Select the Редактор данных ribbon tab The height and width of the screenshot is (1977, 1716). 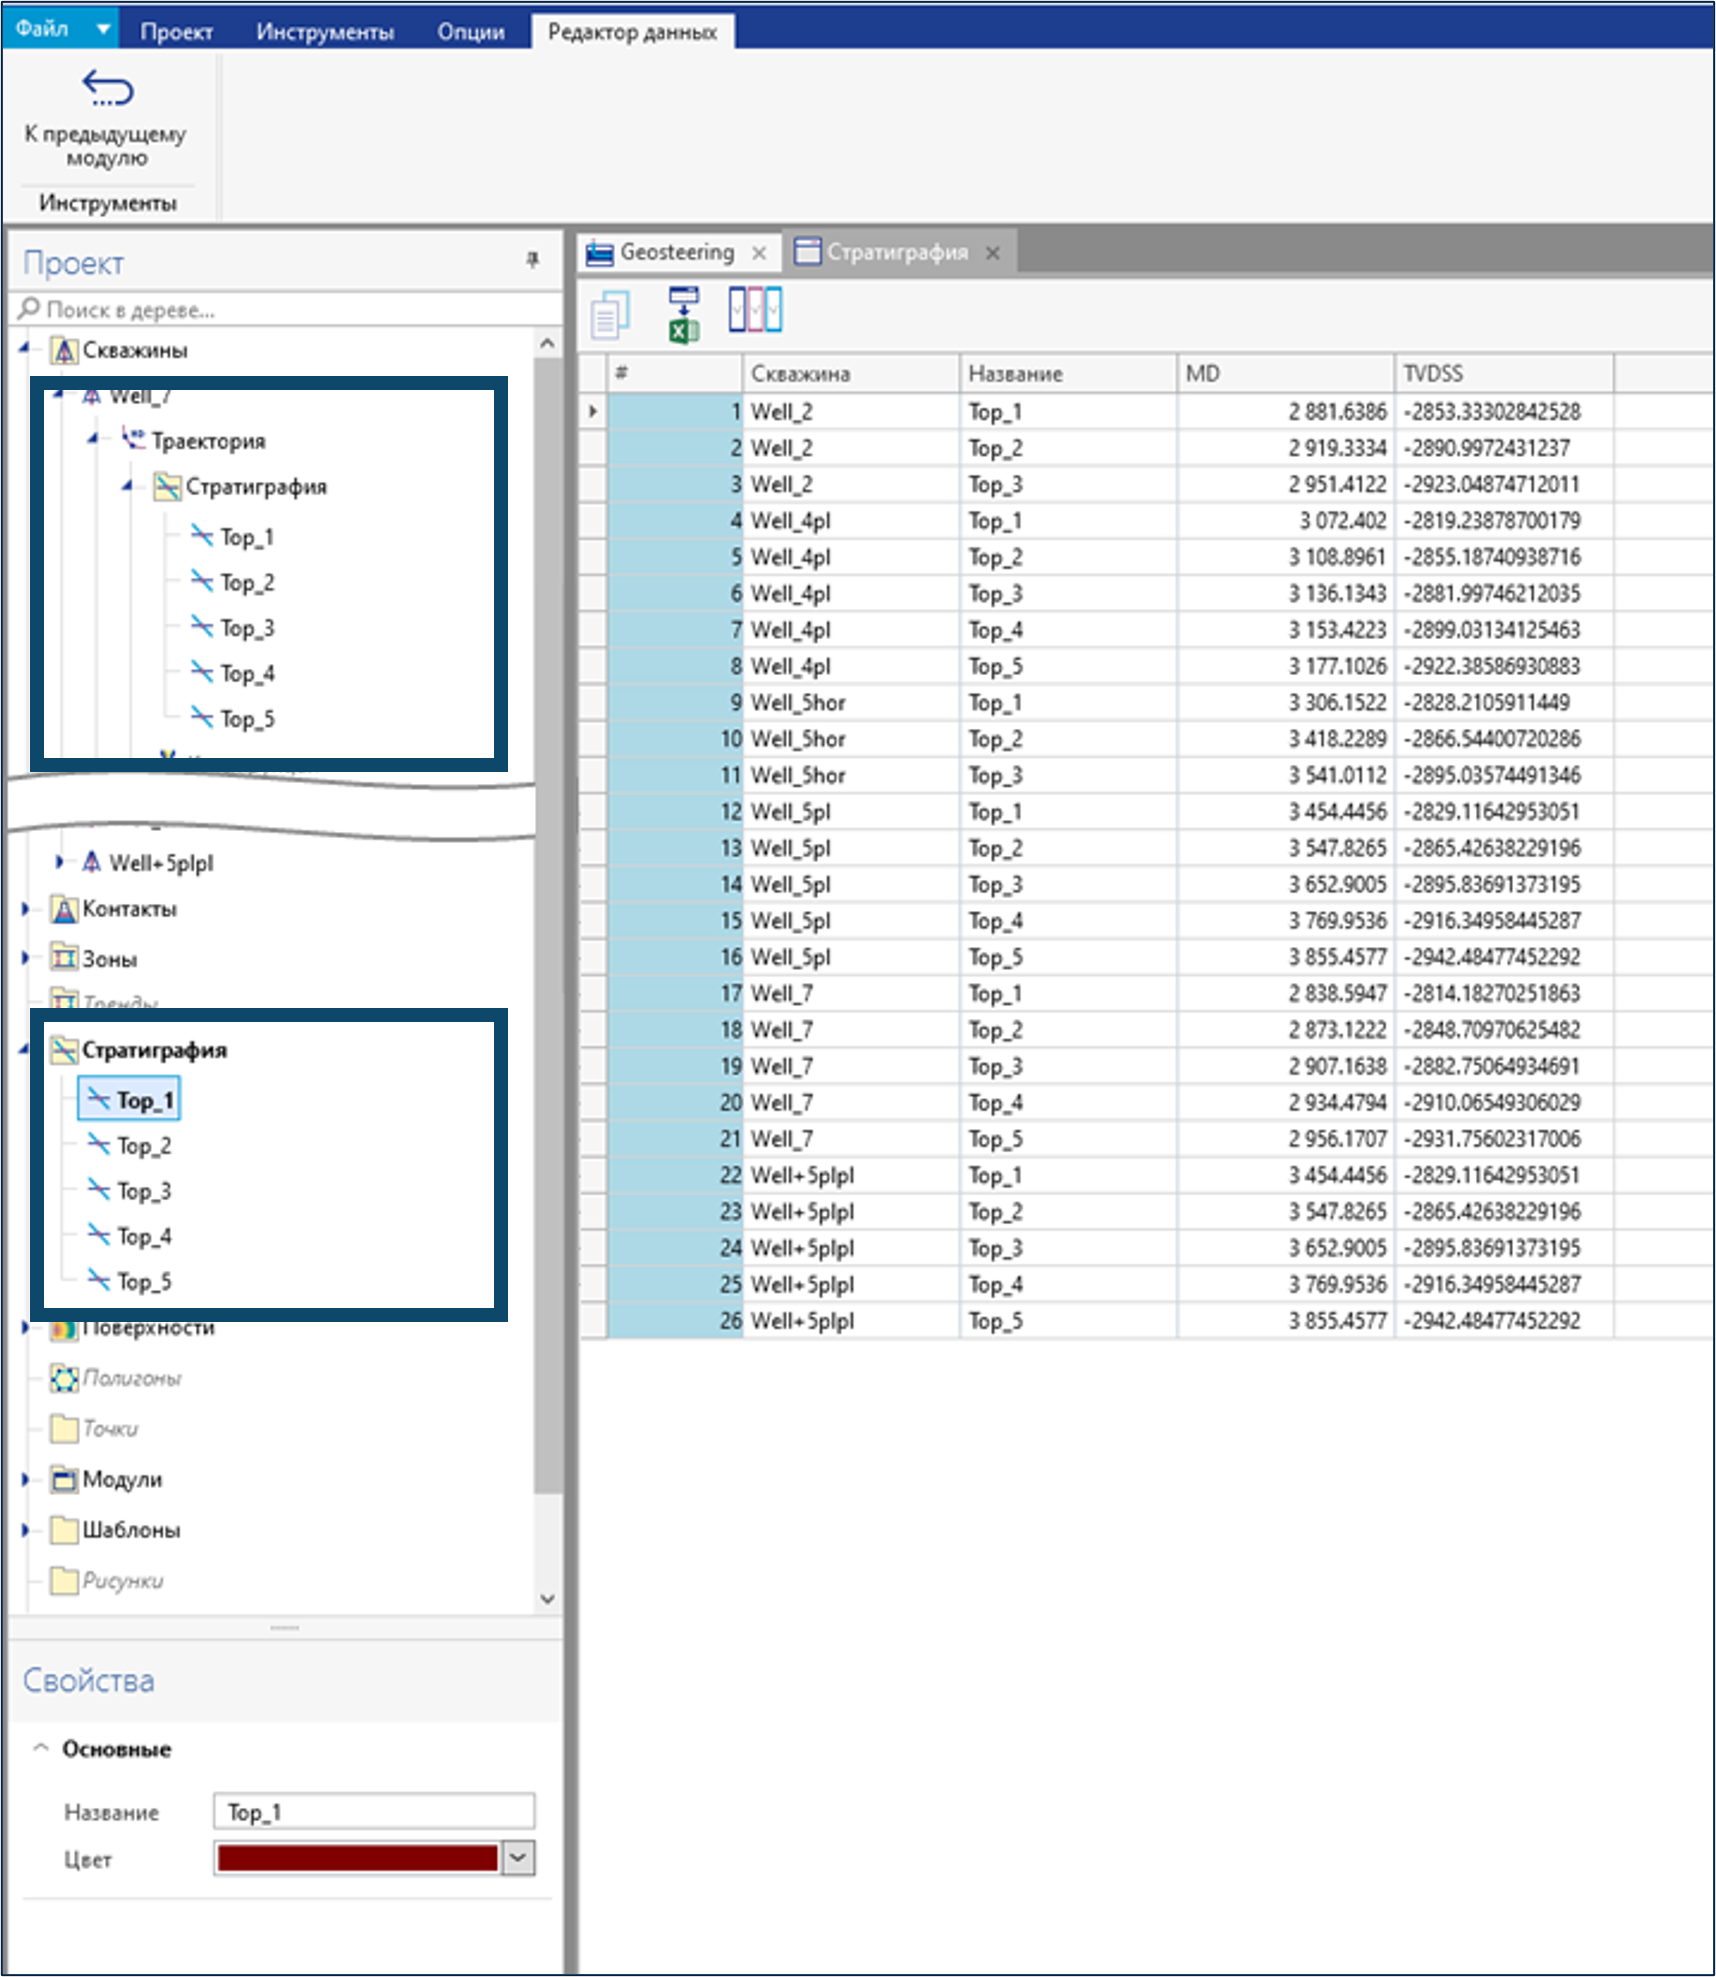point(632,31)
